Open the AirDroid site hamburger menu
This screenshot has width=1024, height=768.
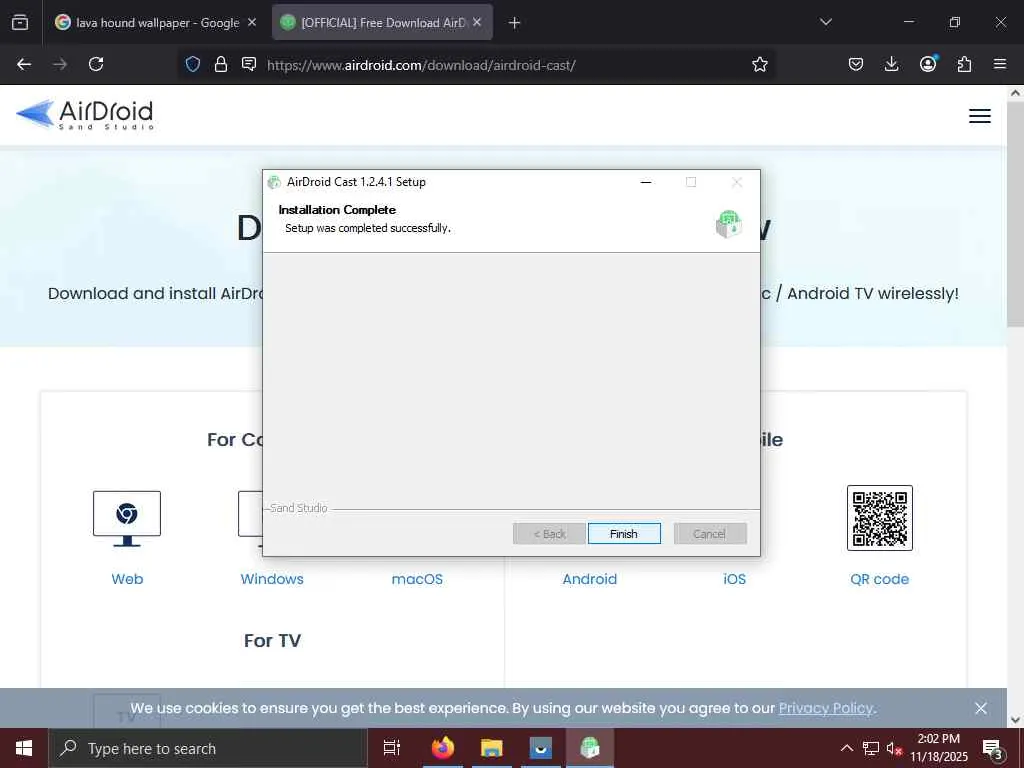(980, 116)
